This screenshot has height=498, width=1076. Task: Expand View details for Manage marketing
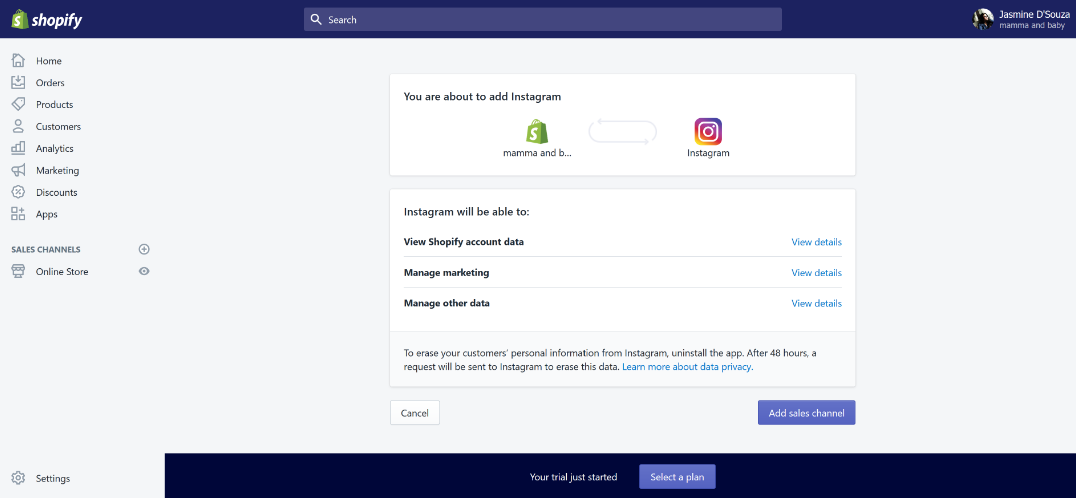click(x=817, y=273)
